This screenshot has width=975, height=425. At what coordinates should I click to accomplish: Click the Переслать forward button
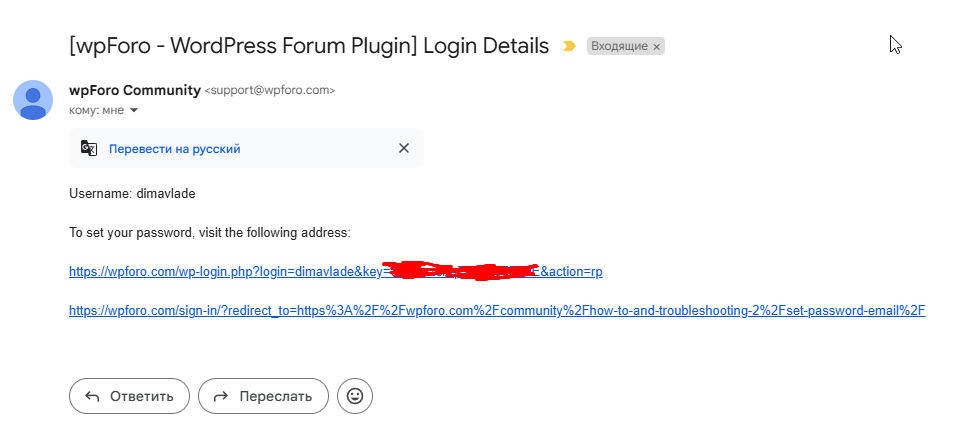pyautogui.click(x=263, y=396)
